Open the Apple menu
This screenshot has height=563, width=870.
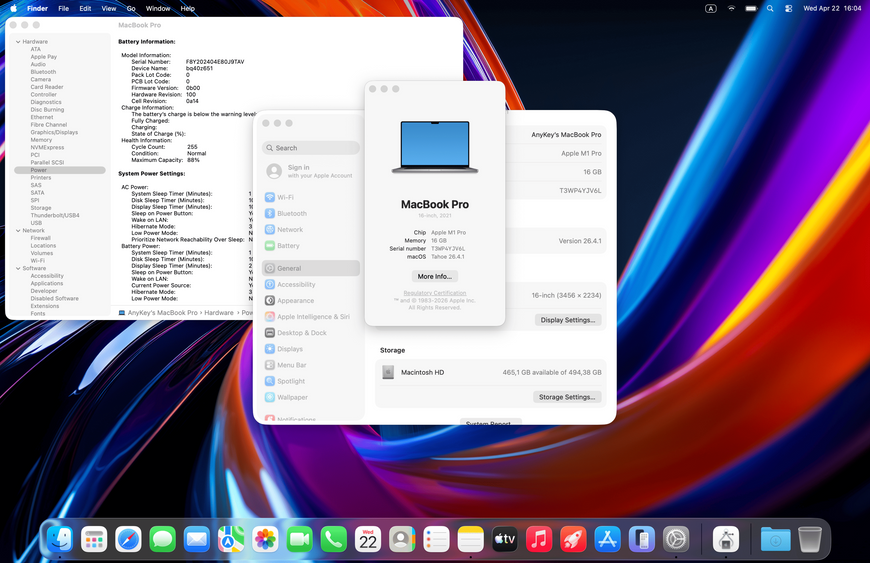click(13, 8)
